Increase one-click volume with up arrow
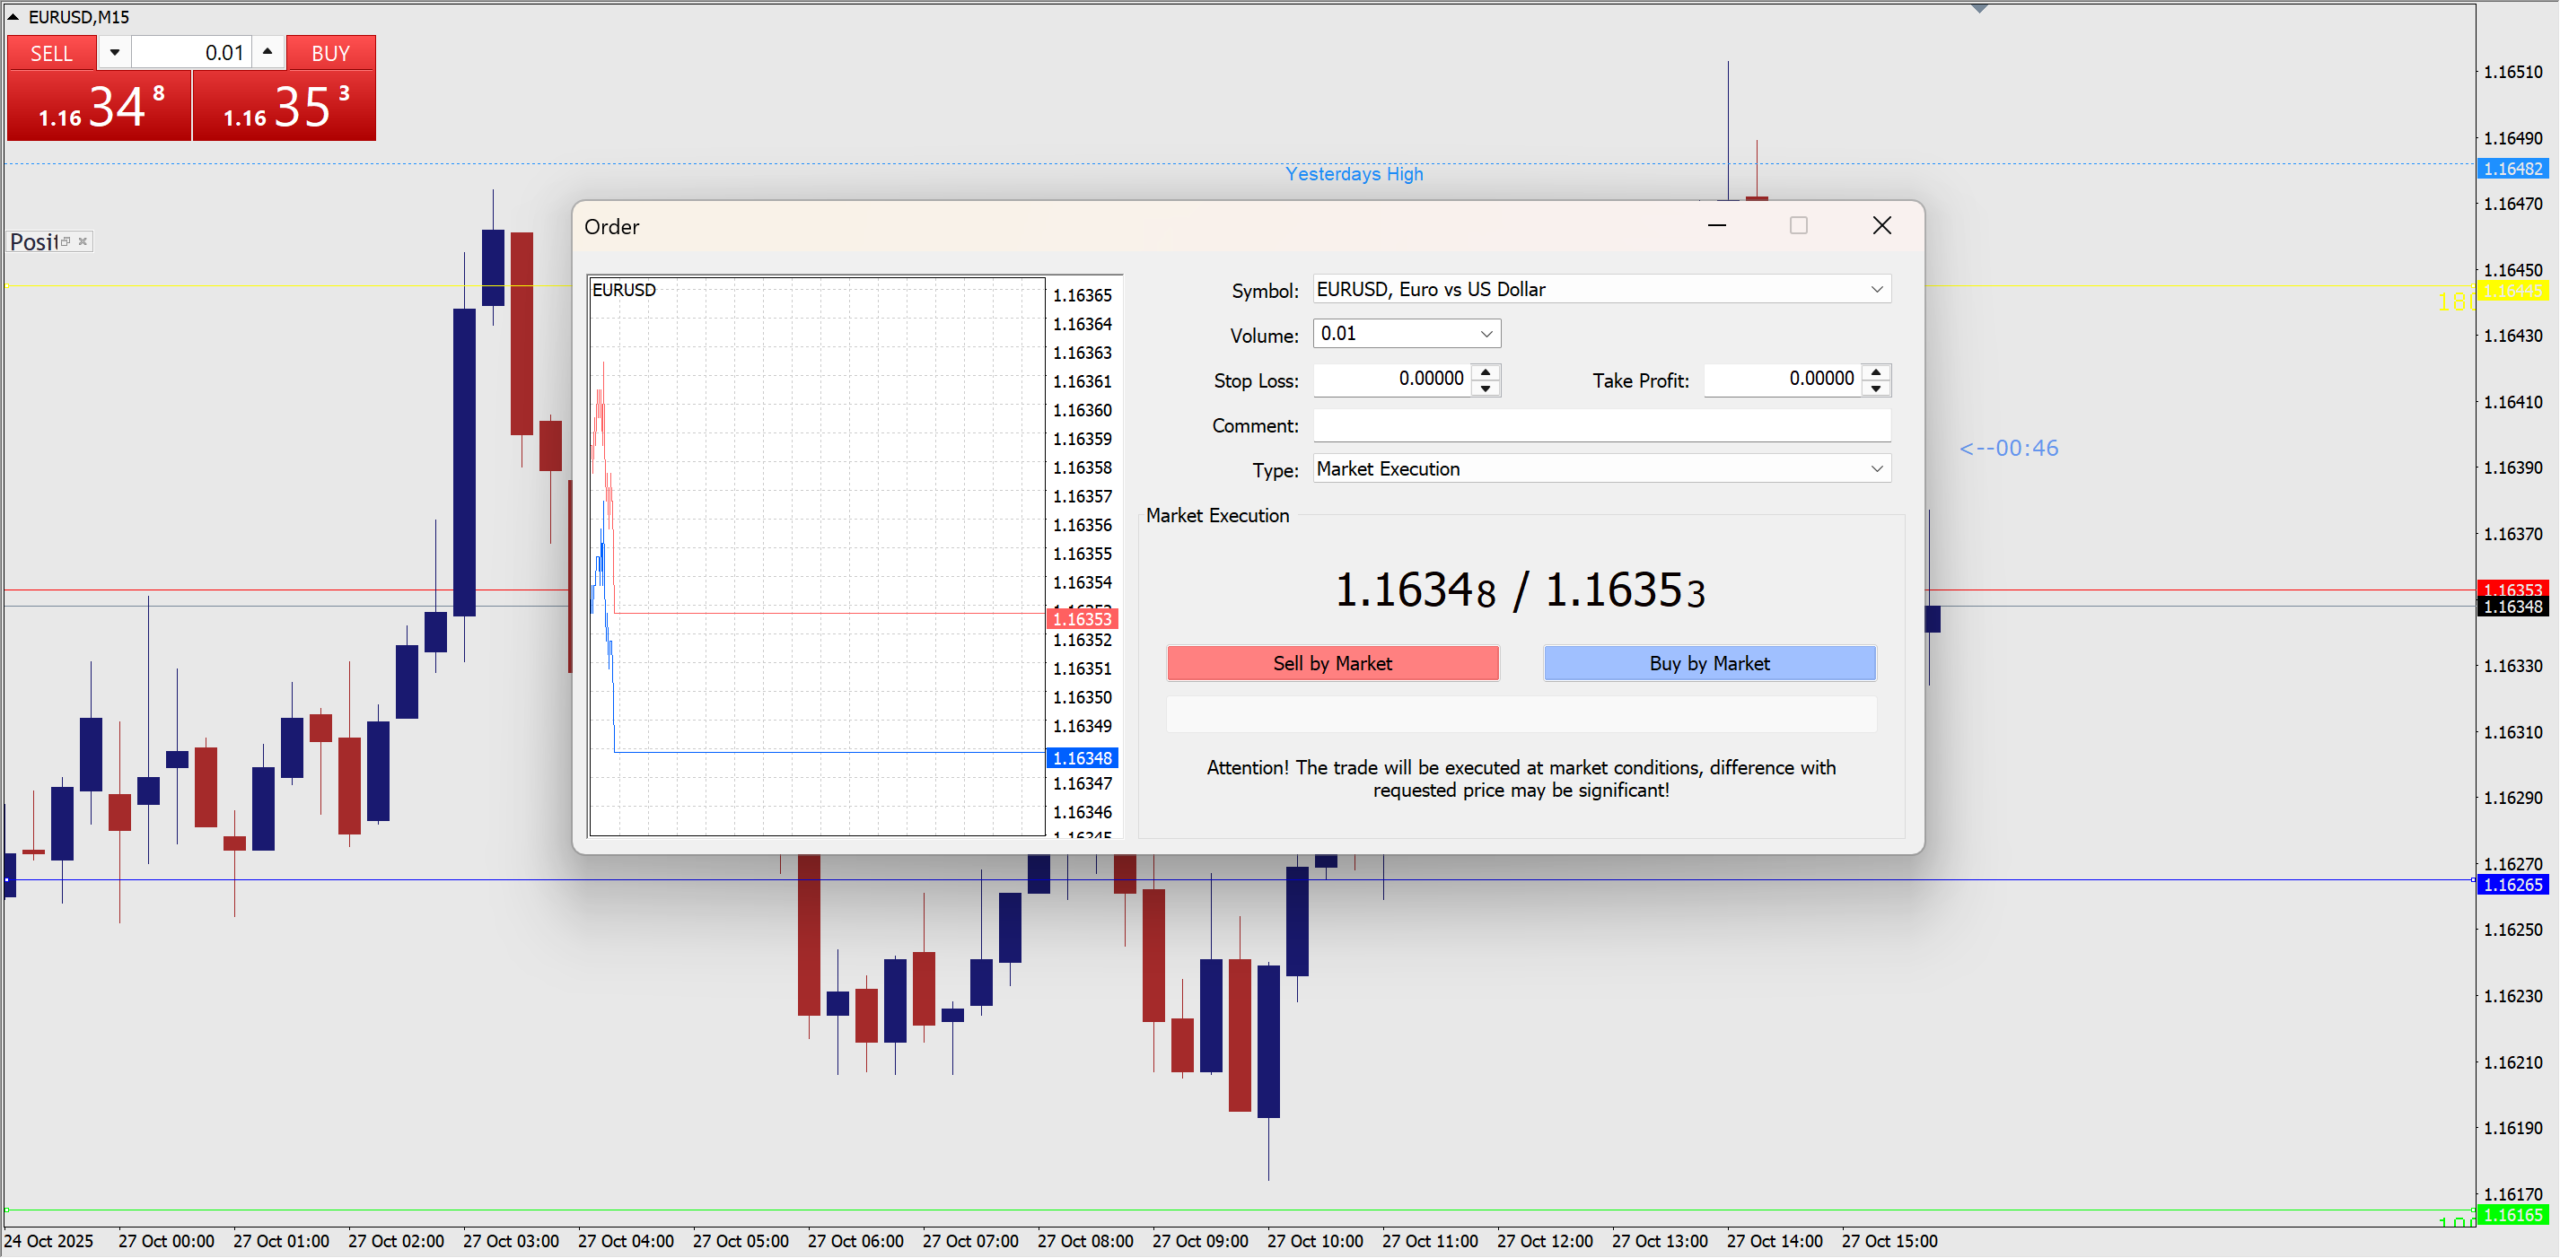The image size is (2560, 1258). click(267, 51)
